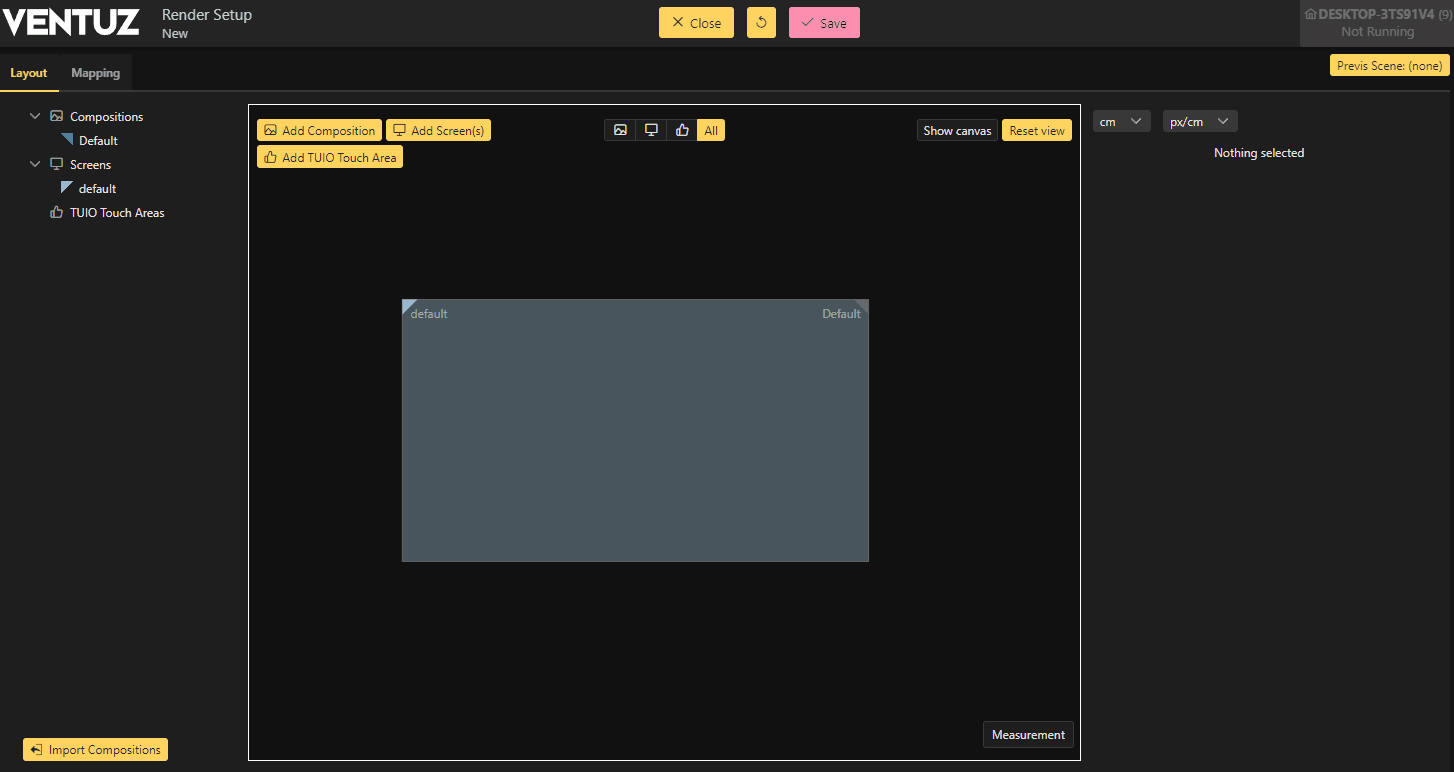
Task: Select the Default composition triangle icon in tree
Action: point(67,140)
